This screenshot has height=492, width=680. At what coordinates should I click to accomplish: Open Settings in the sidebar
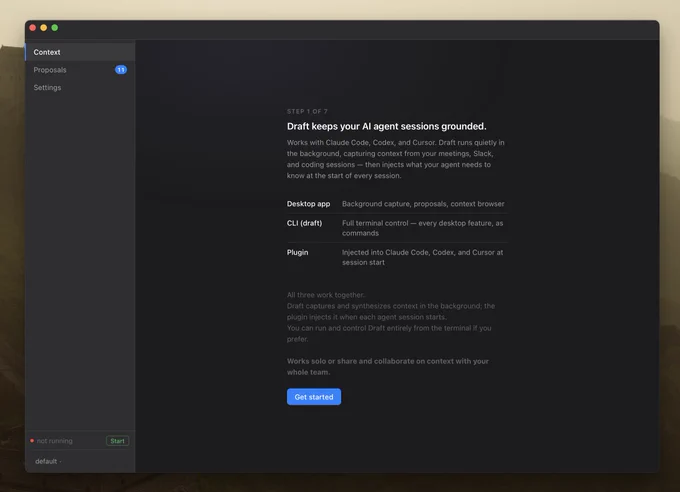click(x=80, y=88)
